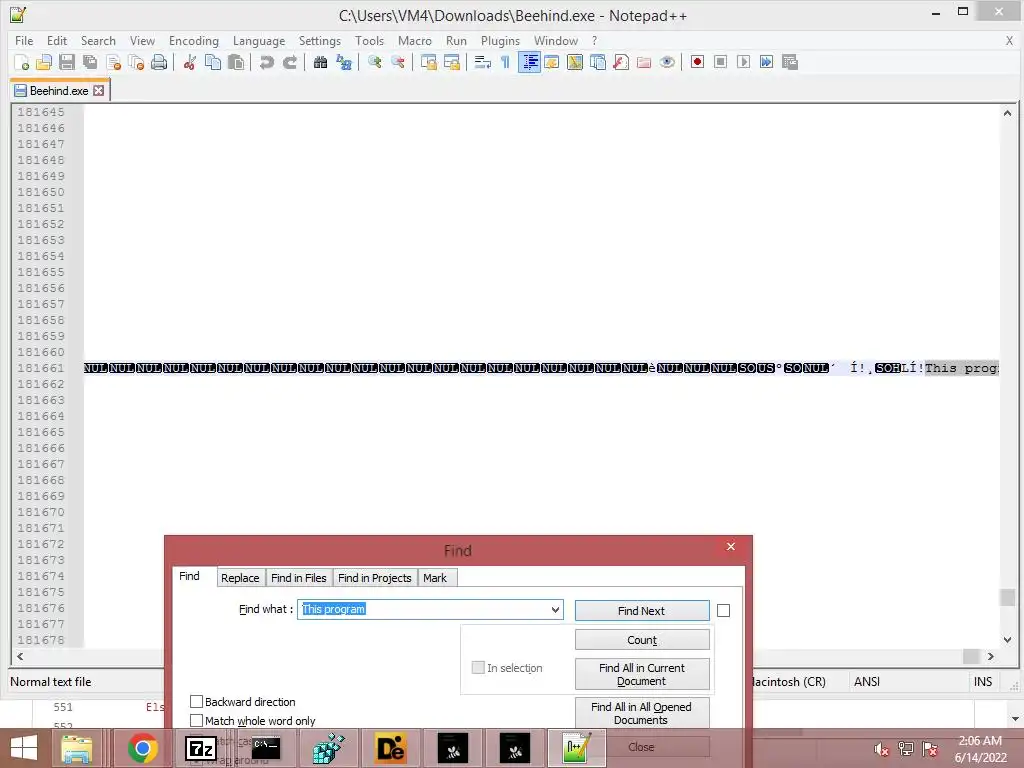Enable Match whole word only checkbox
This screenshot has height=768, width=1024.
coord(196,720)
